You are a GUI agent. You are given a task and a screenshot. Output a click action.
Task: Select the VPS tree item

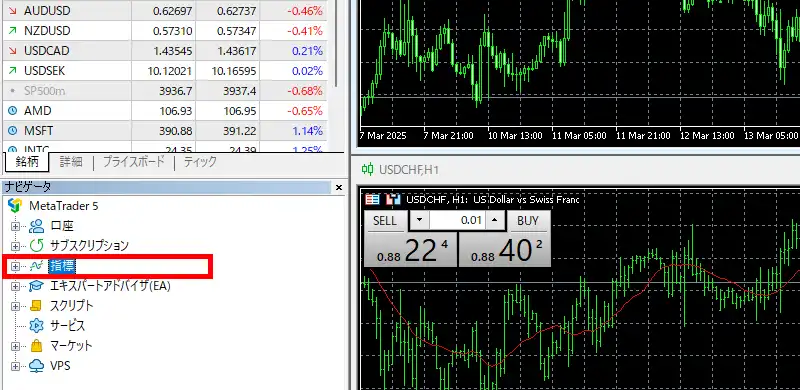tap(60, 366)
